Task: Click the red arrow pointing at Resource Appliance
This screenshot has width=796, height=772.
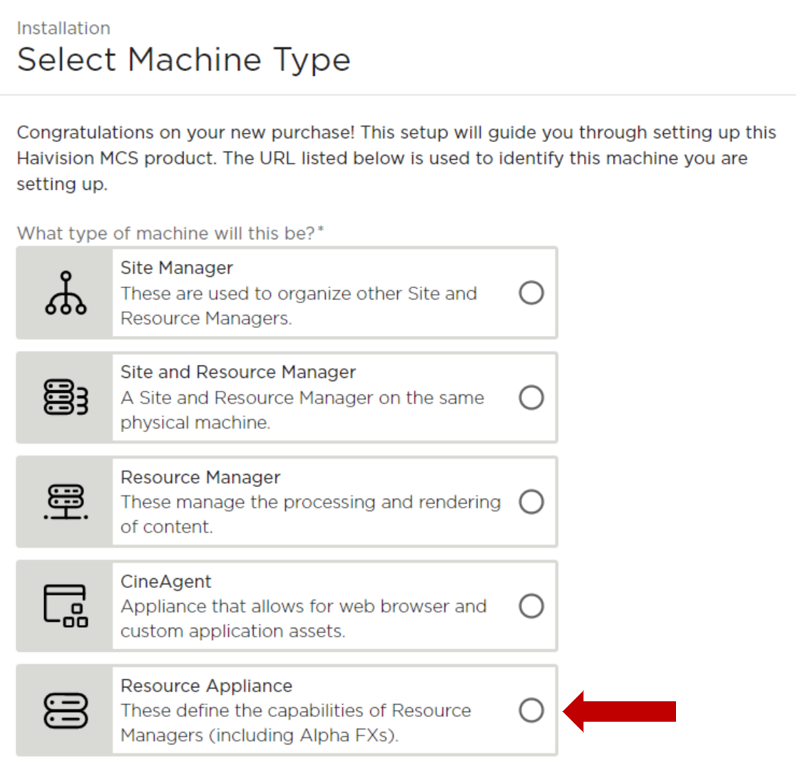Action: click(x=621, y=711)
